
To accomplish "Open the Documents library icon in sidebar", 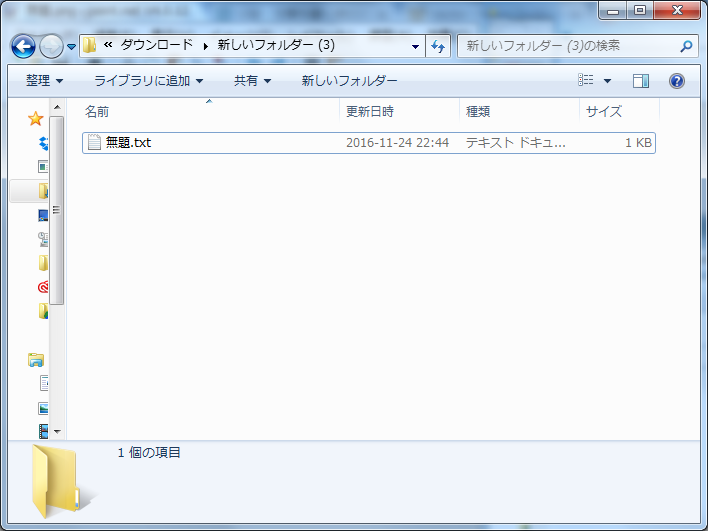I will [x=44, y=383].
